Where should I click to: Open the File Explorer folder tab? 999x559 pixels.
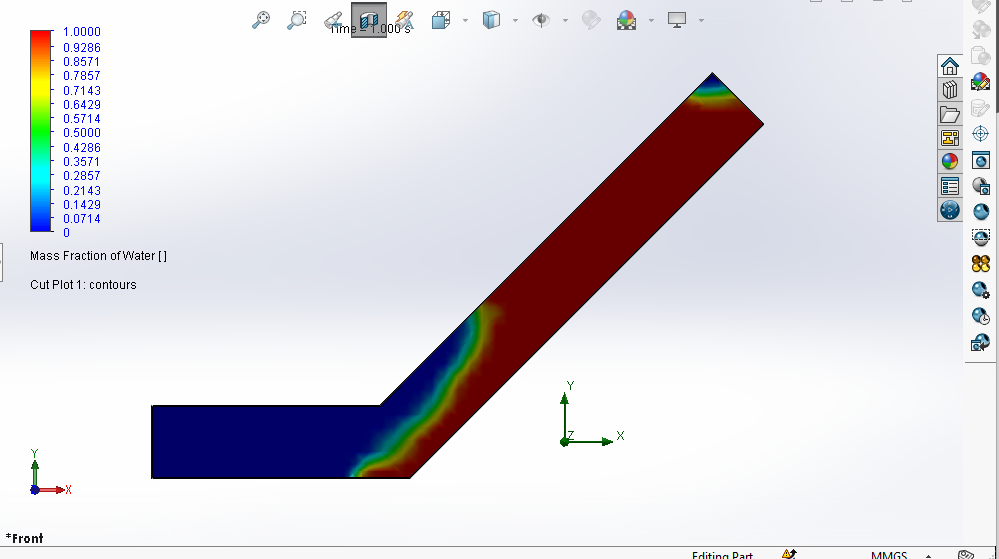pyautogui.click(x=950, y=114)
